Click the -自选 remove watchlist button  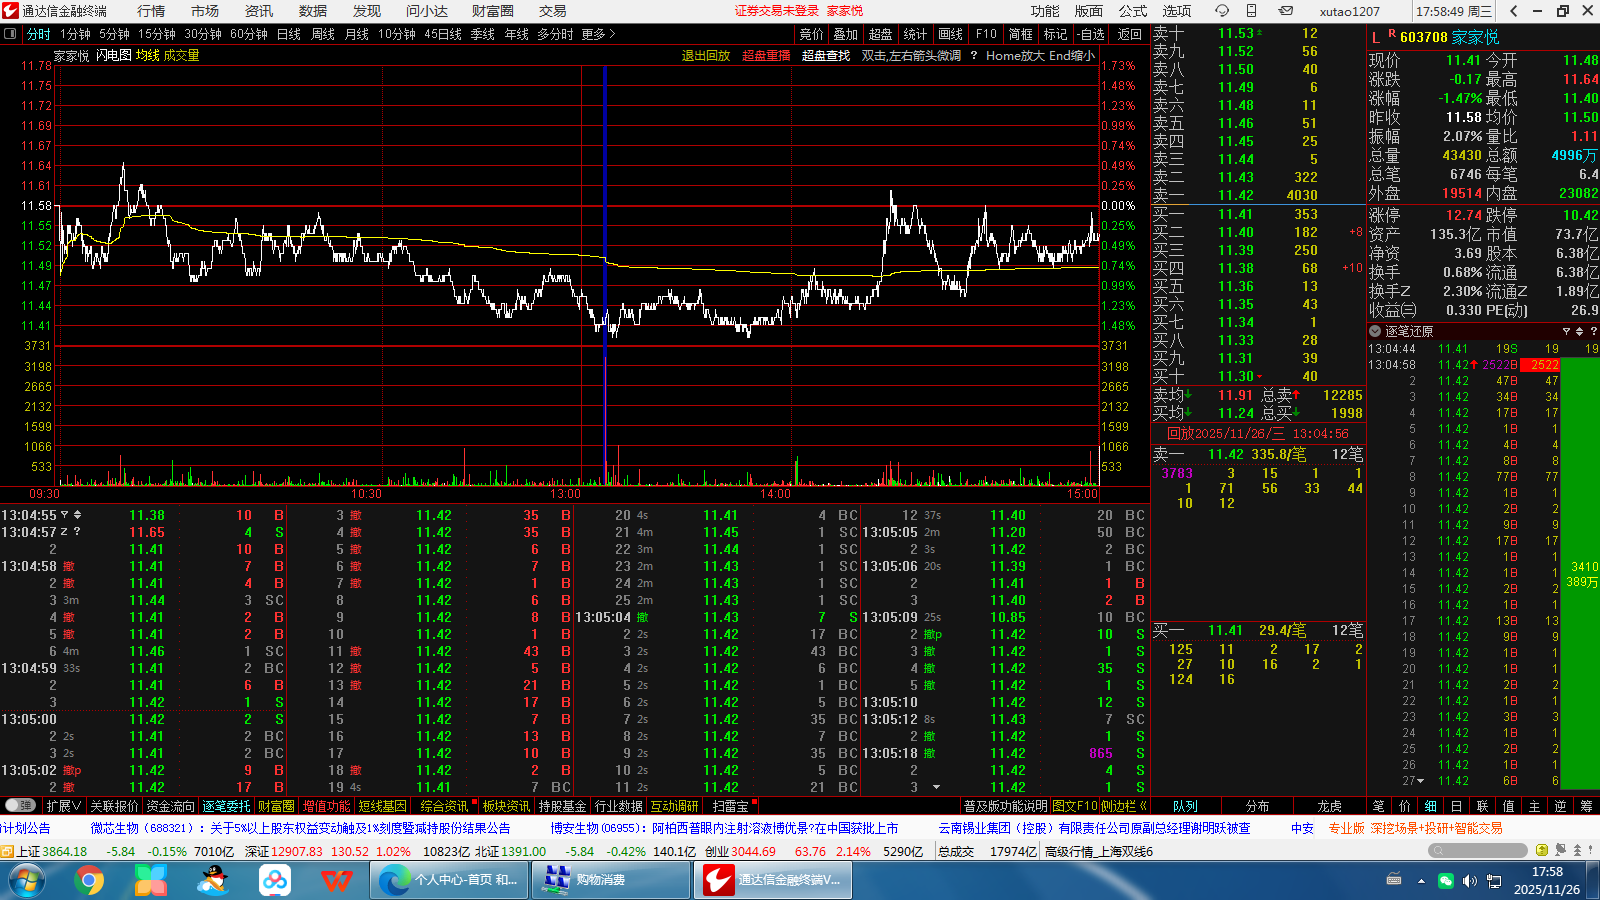point(1092,34)
